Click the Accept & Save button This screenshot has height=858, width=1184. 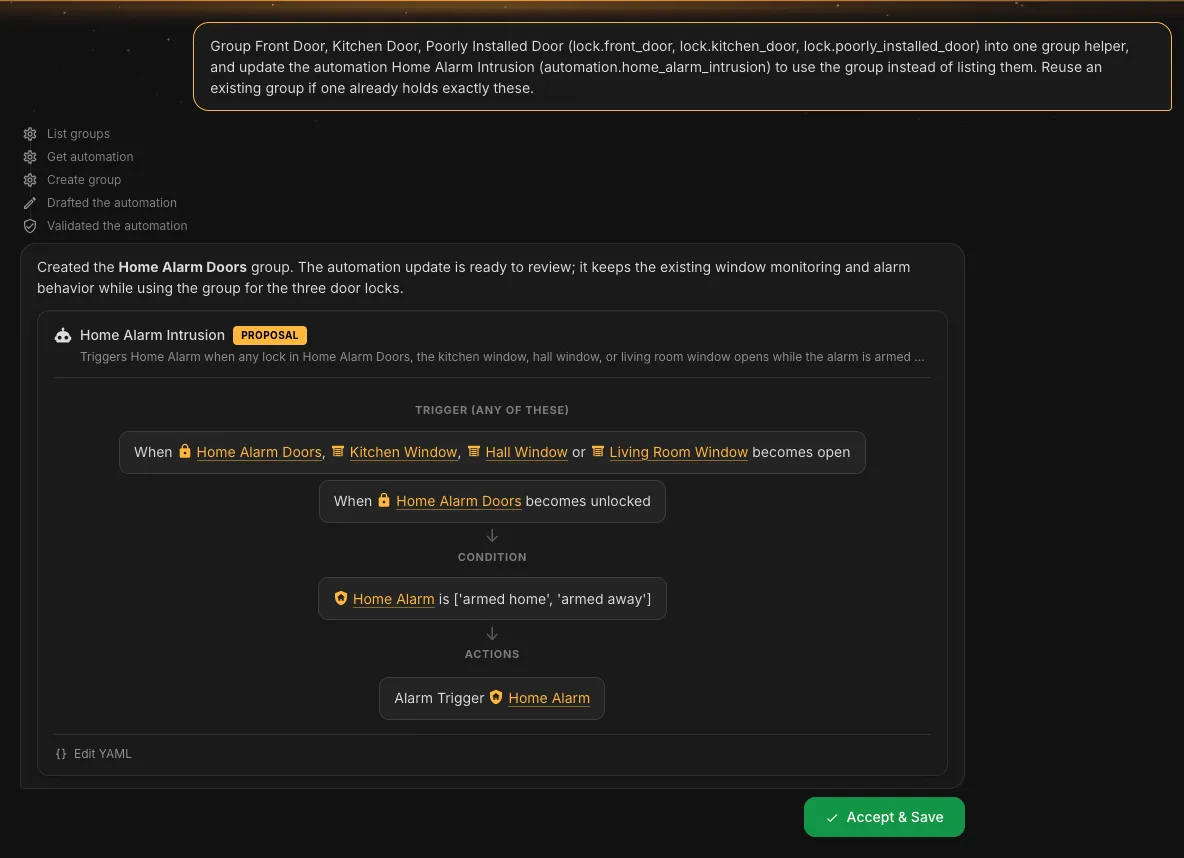pyautogui.click(x=884, y=817)
